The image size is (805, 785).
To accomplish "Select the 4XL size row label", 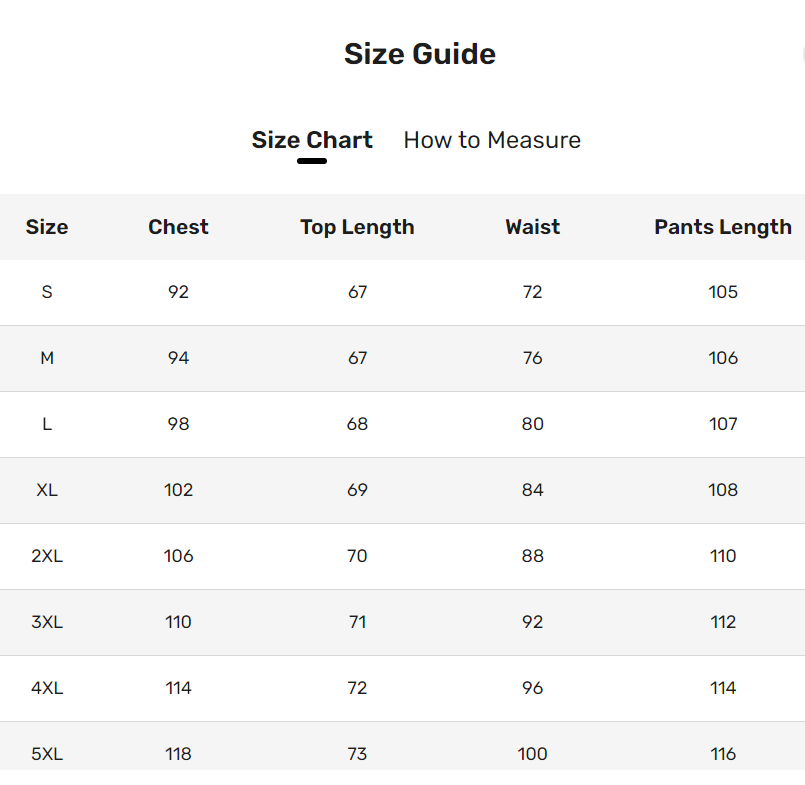I will [47, 688].
